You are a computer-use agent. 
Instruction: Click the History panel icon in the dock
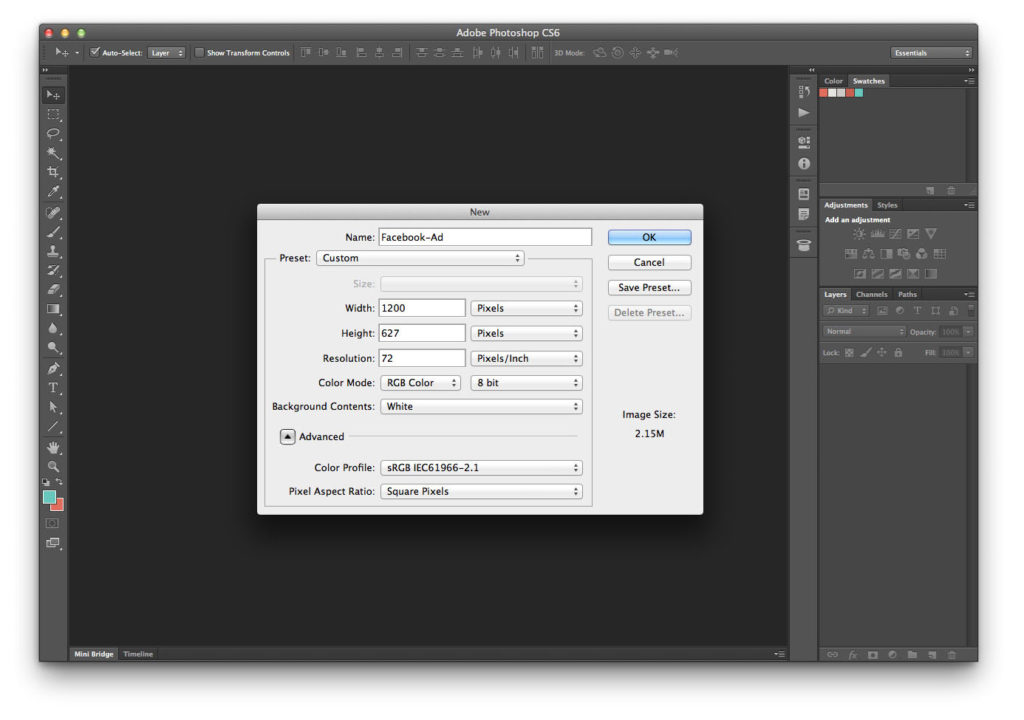804,90
